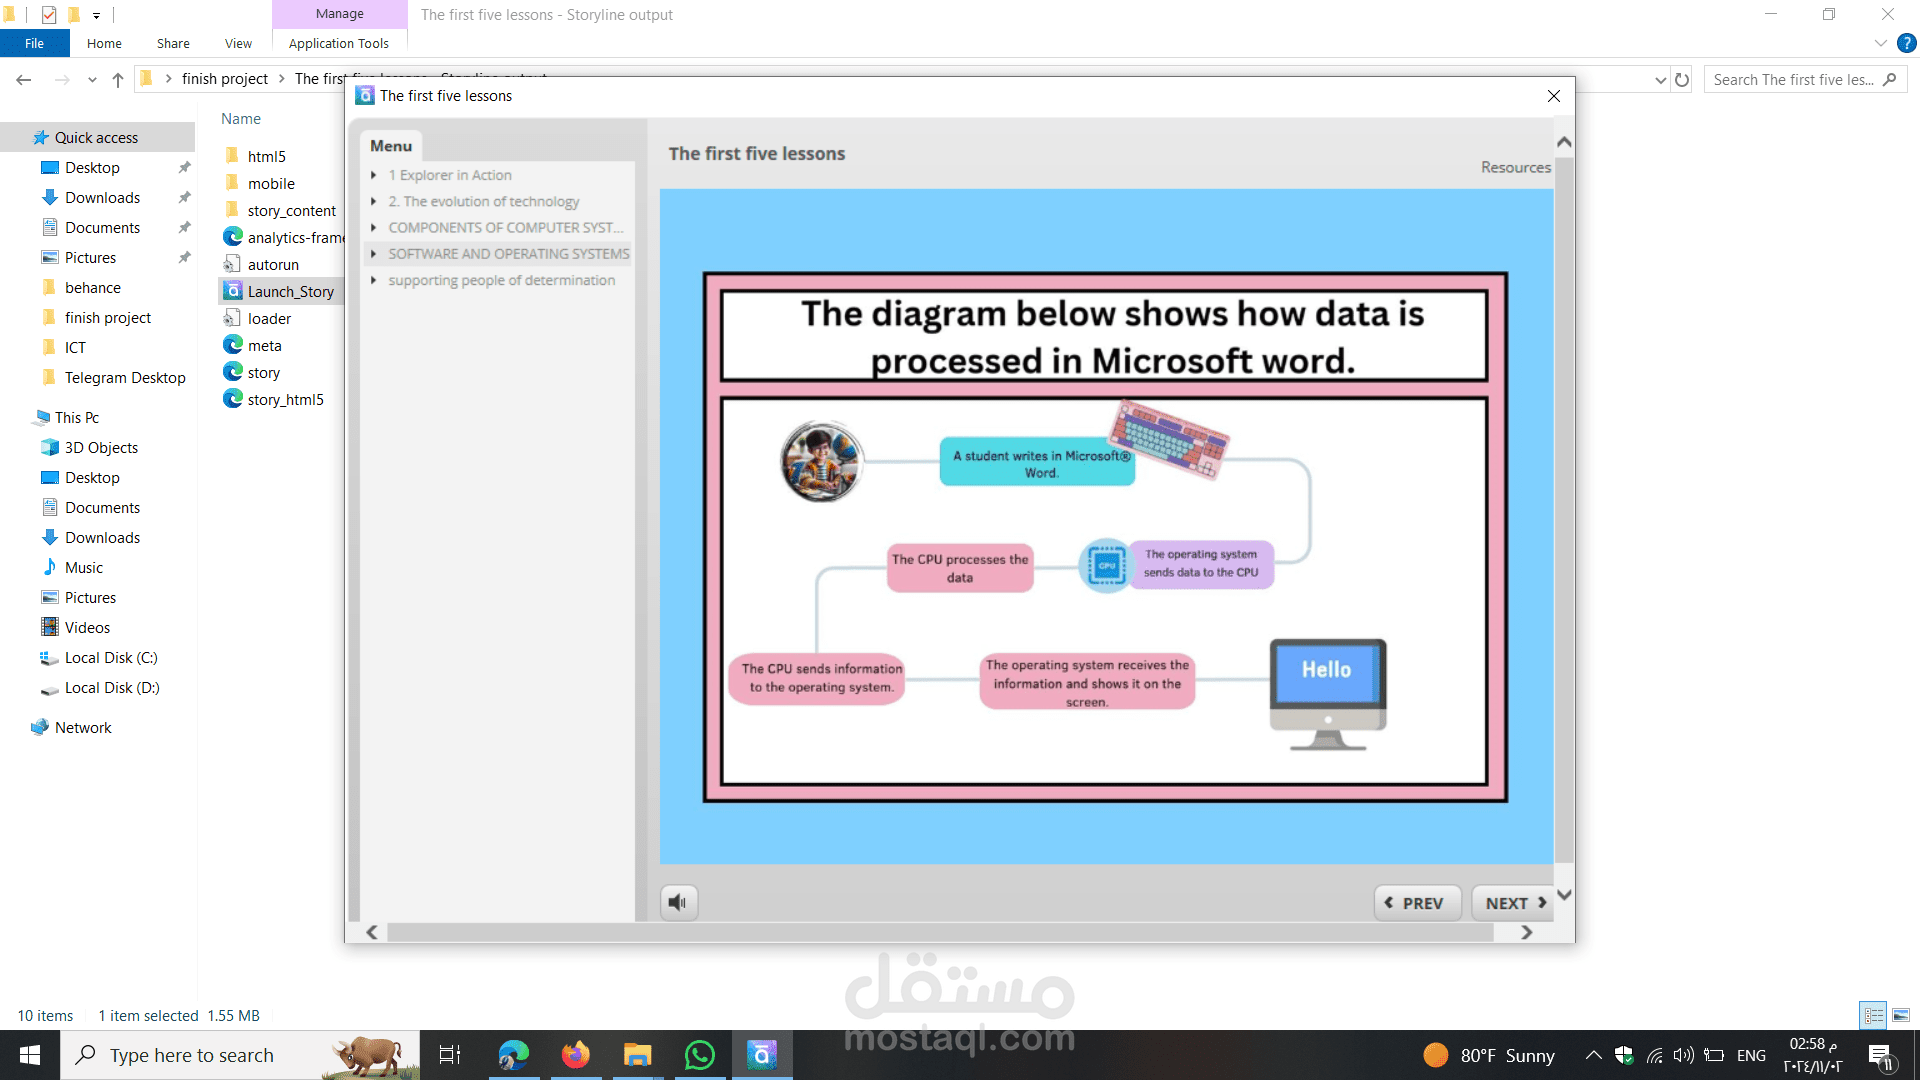Open the WhatsApp taskbar icon
Viewport: 1920px width, 1080px height.
click(699, 1055)
